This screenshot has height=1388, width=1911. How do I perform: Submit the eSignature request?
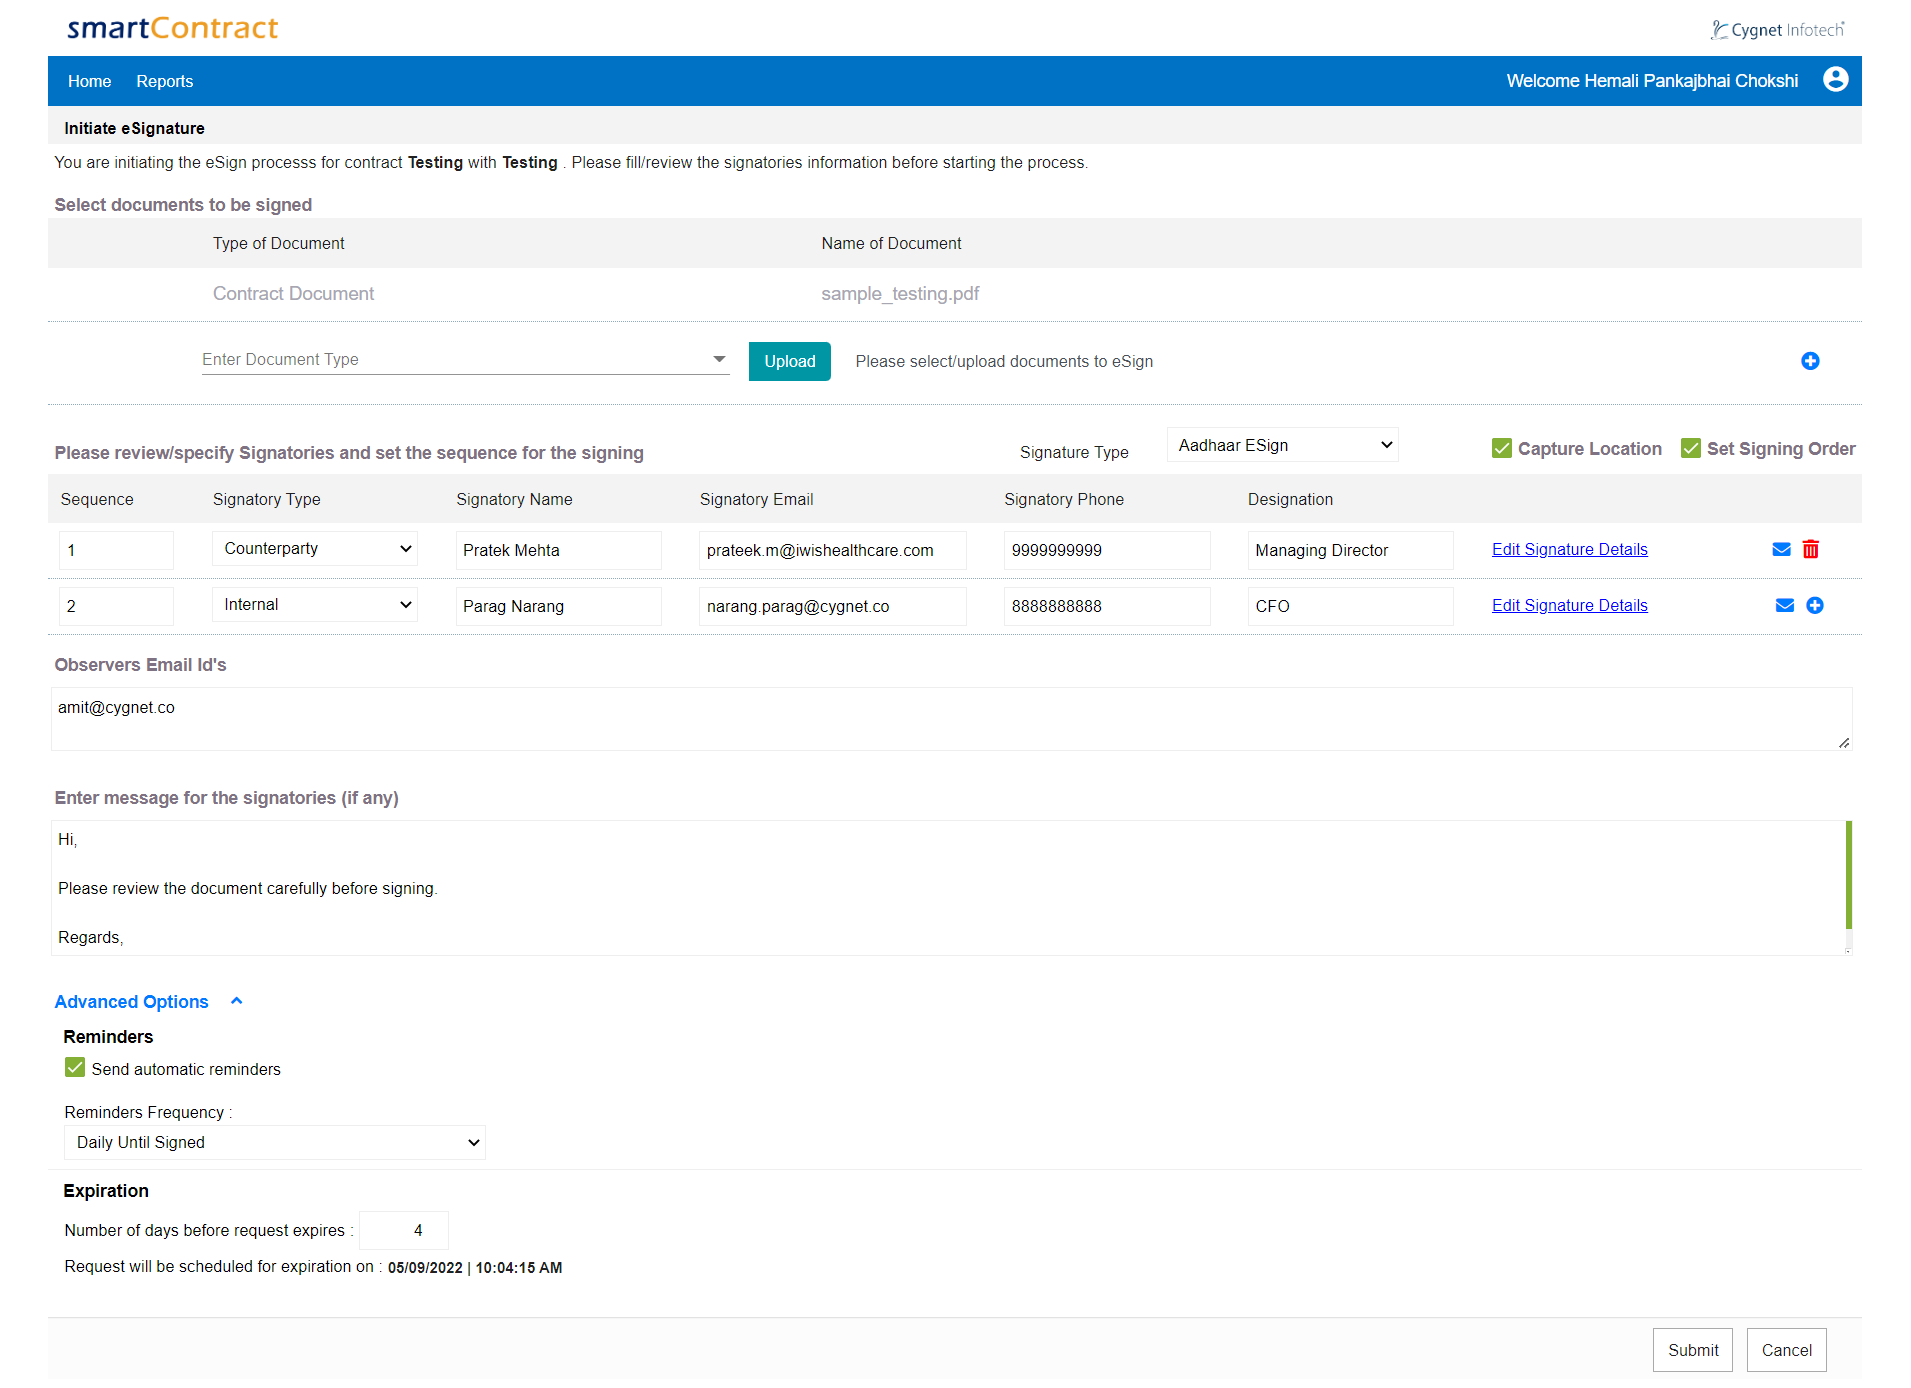click(x=1693, y=1350)
